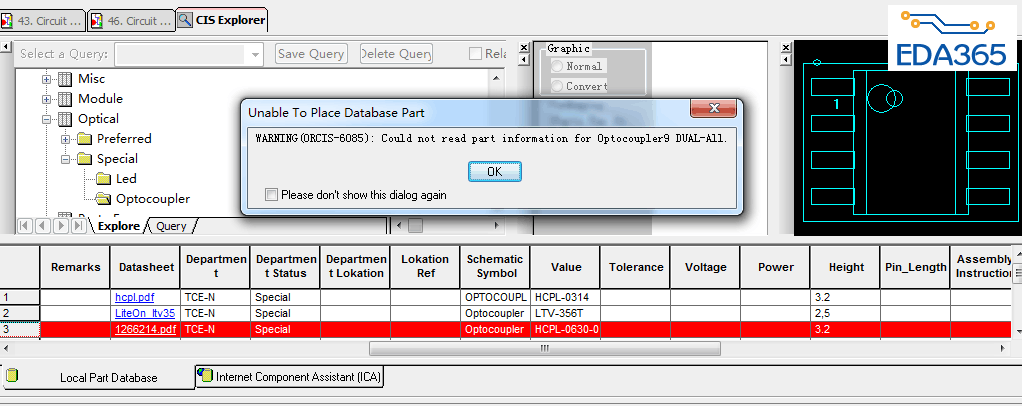Select the Normal graphic radio button
Image resolution: width=1022 pixels, height=406 pixels.
(x=557, y=66)
